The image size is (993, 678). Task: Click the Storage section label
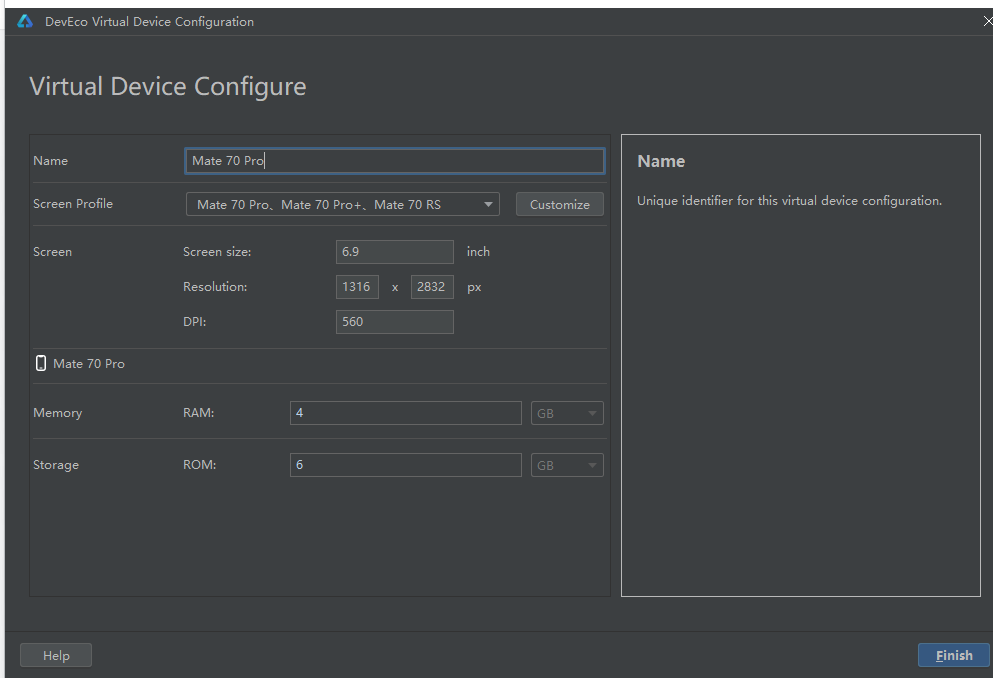coord(55,465)
